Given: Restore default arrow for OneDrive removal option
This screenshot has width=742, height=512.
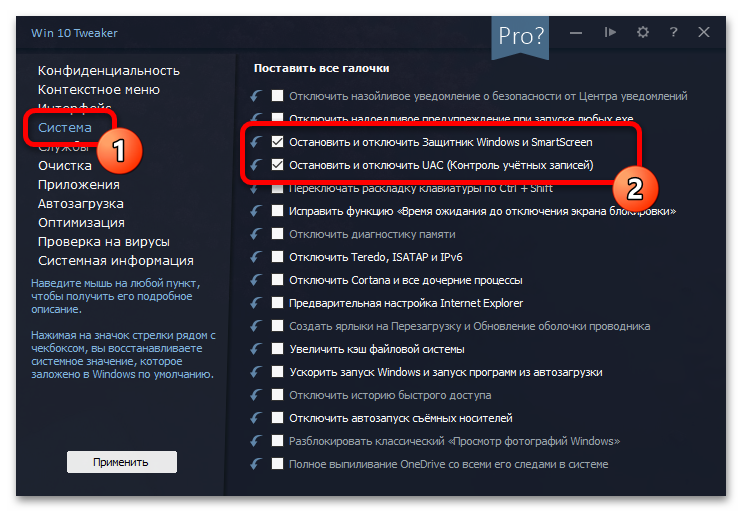Looking at the screenshot, I should 256,464.
